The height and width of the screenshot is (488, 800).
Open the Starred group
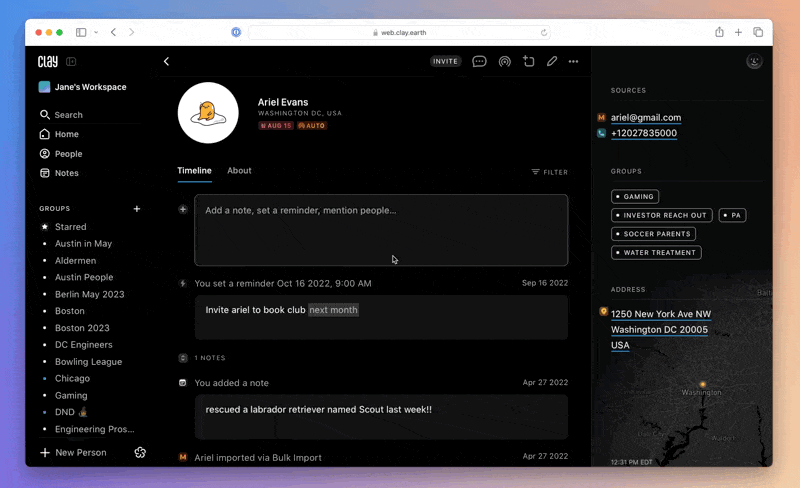point(70,227)
